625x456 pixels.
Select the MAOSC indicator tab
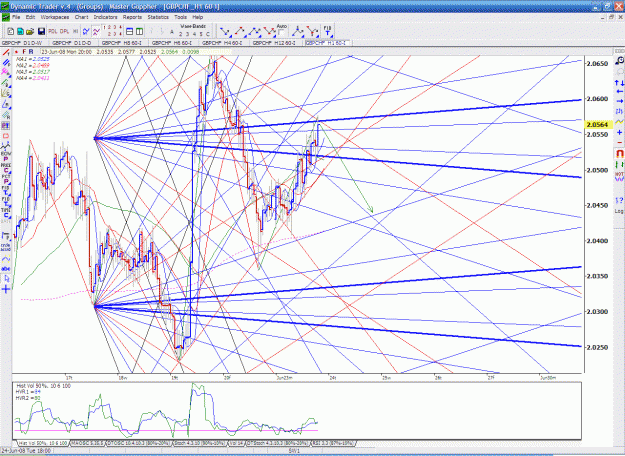(x=88, y=443)
